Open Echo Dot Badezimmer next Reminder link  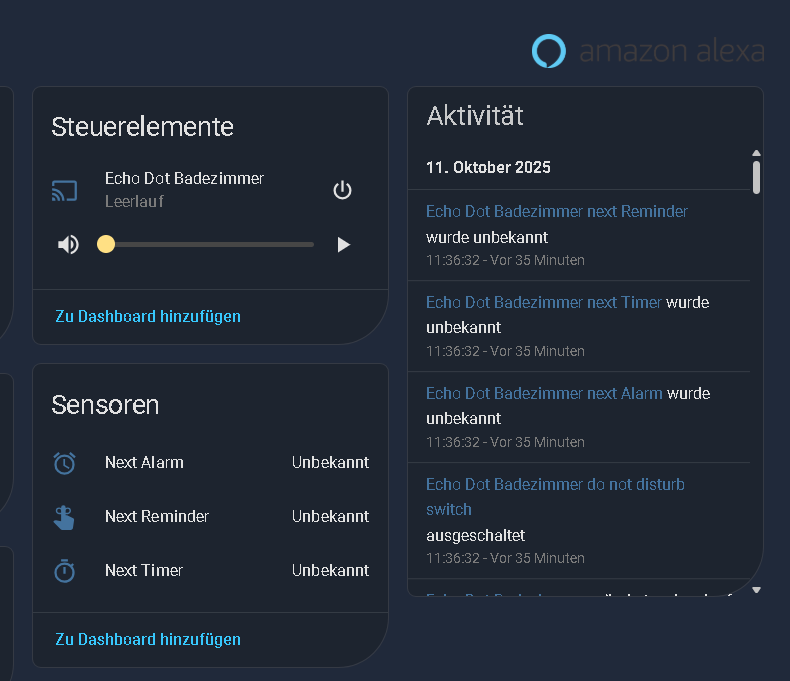pos(556,211)
